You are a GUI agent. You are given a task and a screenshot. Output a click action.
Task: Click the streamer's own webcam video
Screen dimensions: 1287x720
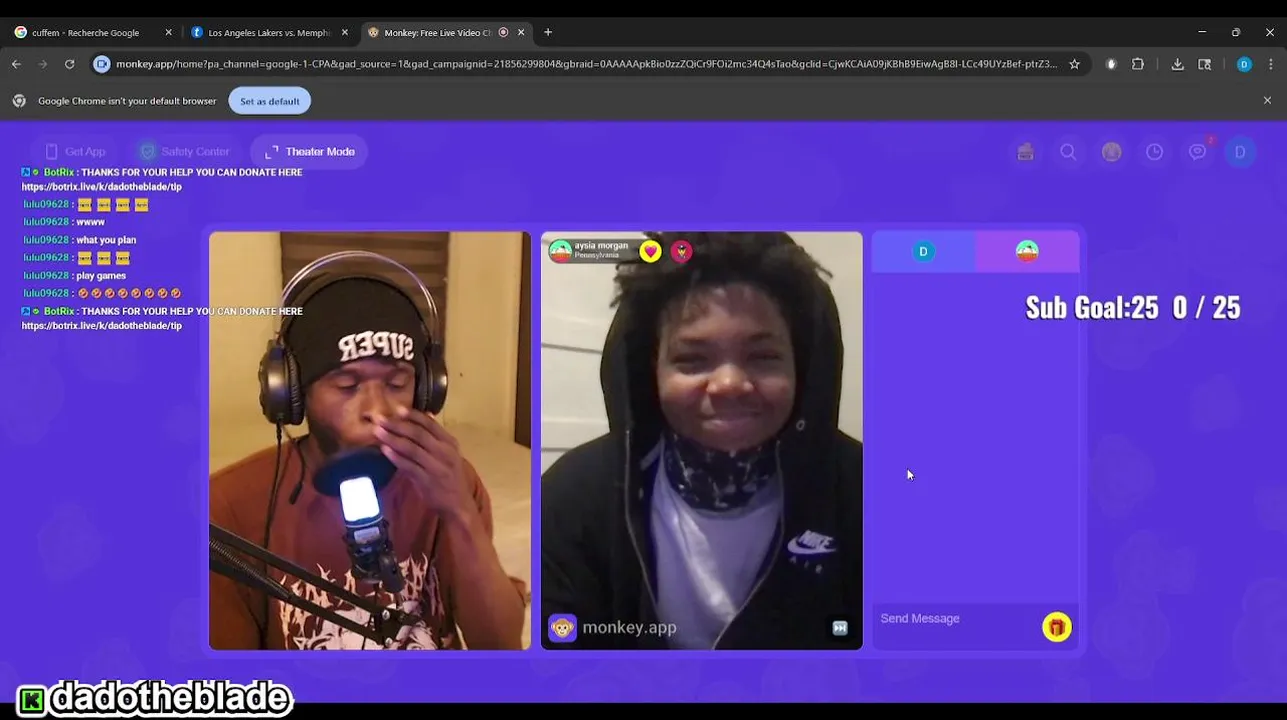coord(370,441)
